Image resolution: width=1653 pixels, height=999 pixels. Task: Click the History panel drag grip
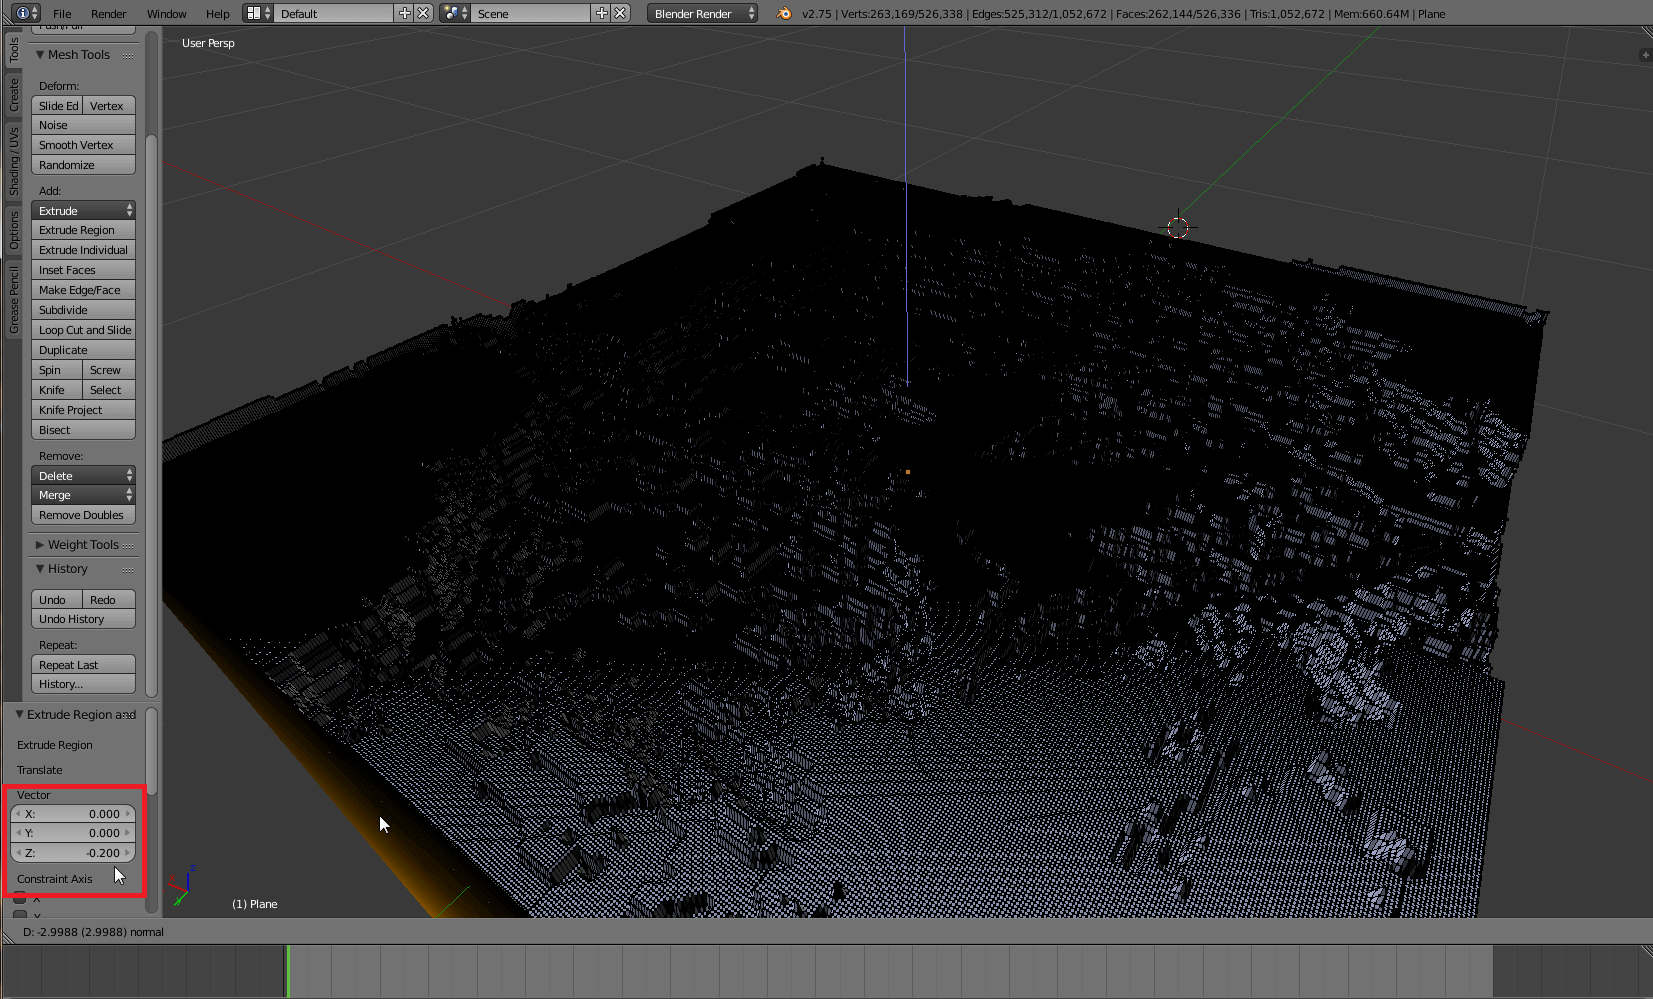pos(128,569)
